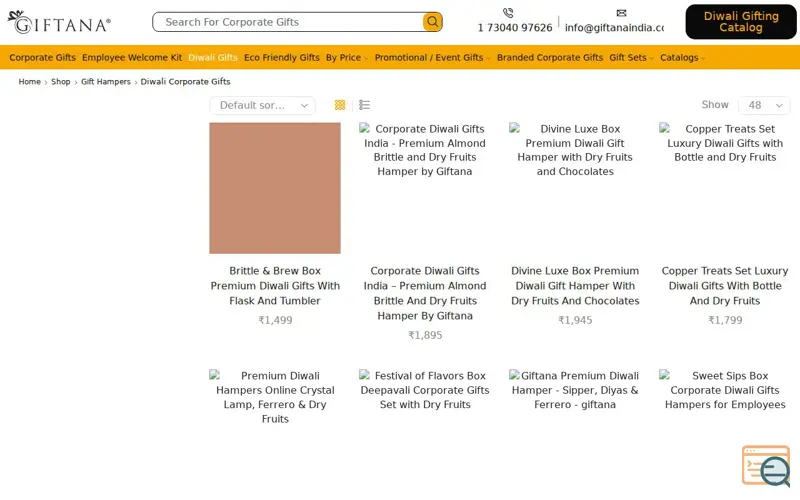Screen dimensions: 800x500
Task: Expand the Catalogs menu
Action: [x=682, y=58]
